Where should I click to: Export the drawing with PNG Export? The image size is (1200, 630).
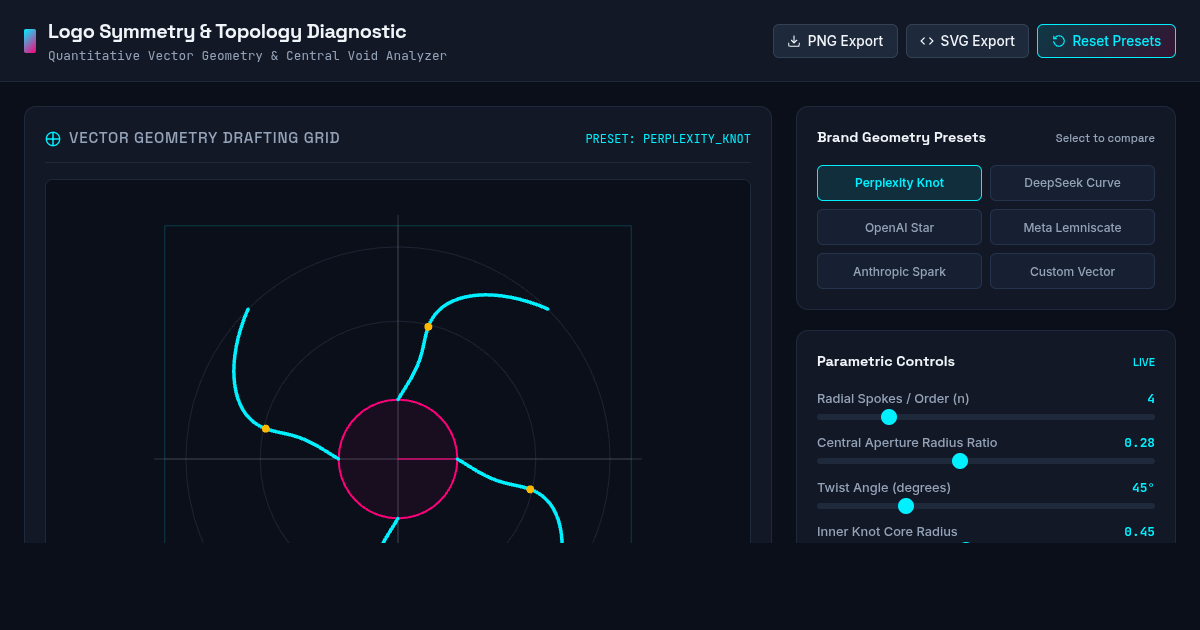(835, 41)
